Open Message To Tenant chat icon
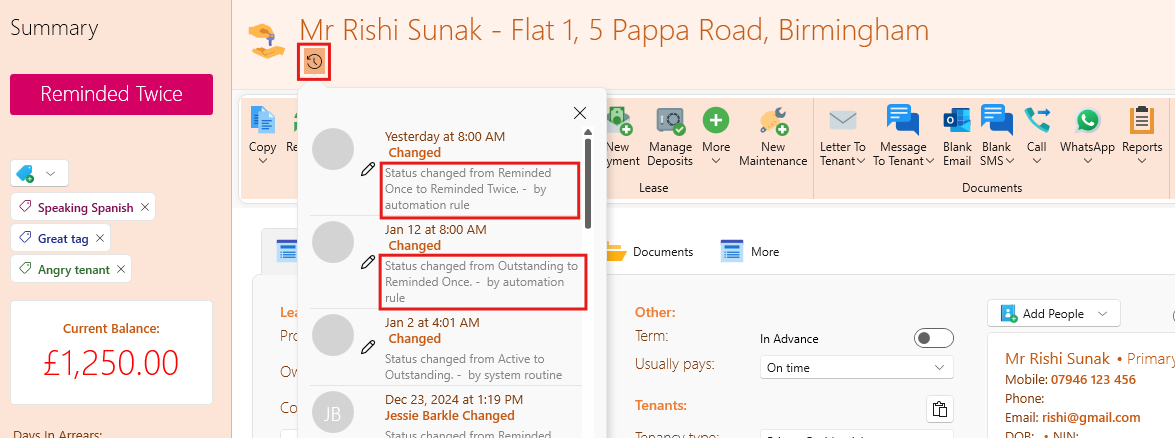 [903, 120]
